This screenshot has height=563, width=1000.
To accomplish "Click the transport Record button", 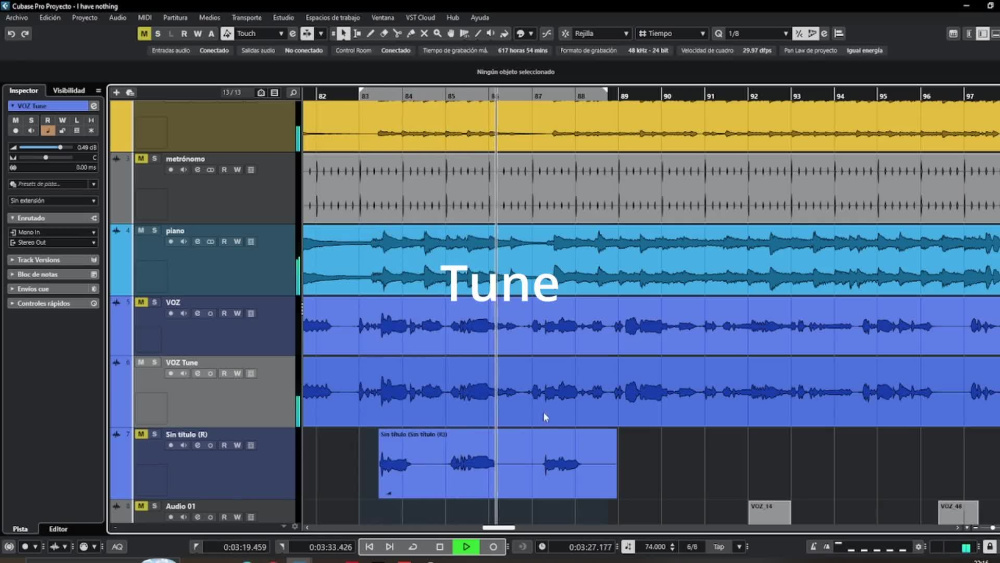I will tap(493, 547).
